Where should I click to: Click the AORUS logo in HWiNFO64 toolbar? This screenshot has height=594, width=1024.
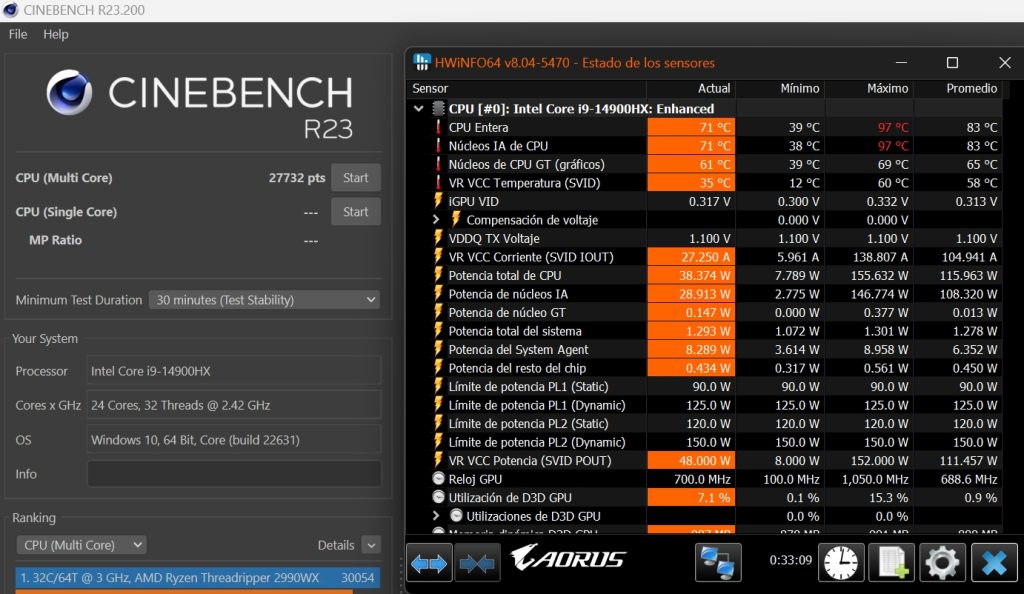tap(568, 559)
